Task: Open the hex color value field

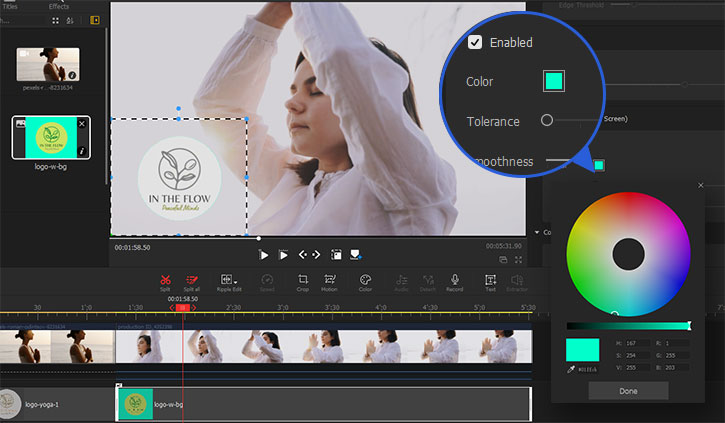Action: 588,370
